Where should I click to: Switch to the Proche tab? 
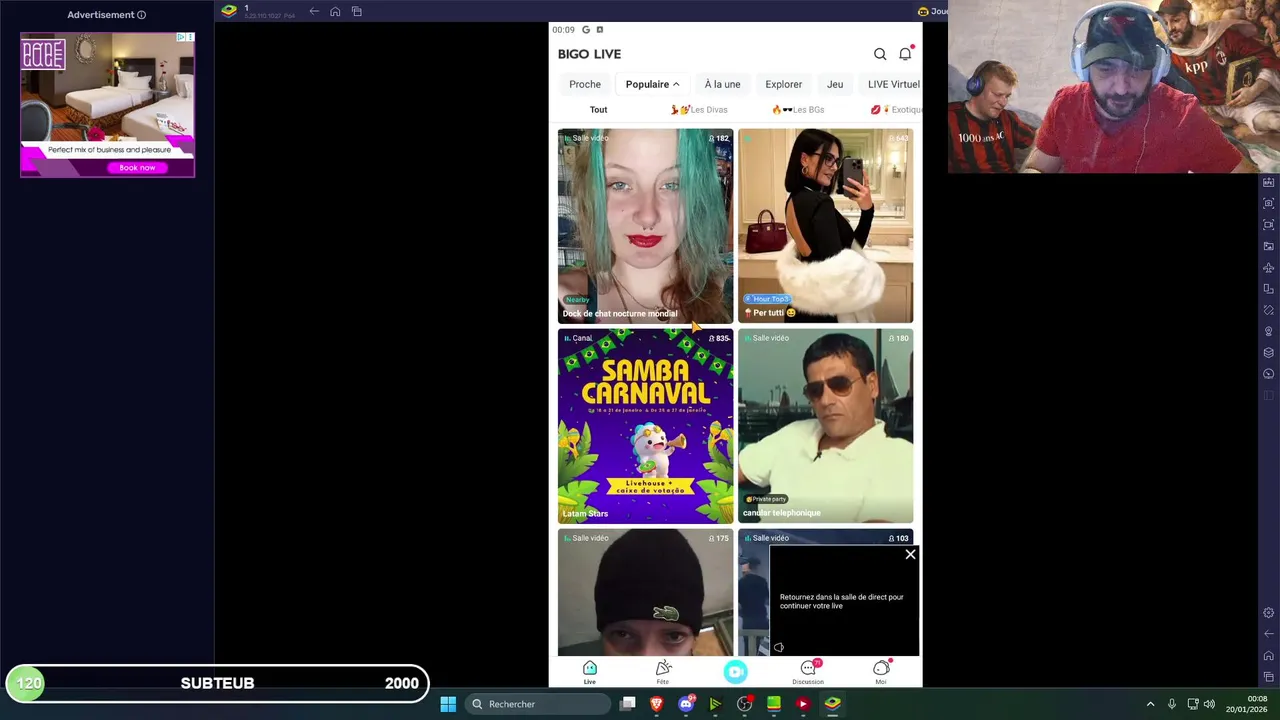click(x=585, y=84)
